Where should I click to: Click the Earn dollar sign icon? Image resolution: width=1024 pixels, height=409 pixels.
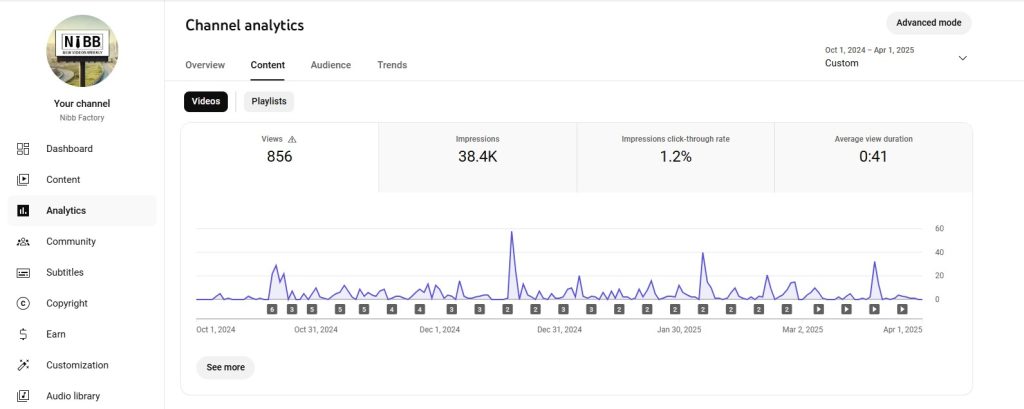pos(23,335)
